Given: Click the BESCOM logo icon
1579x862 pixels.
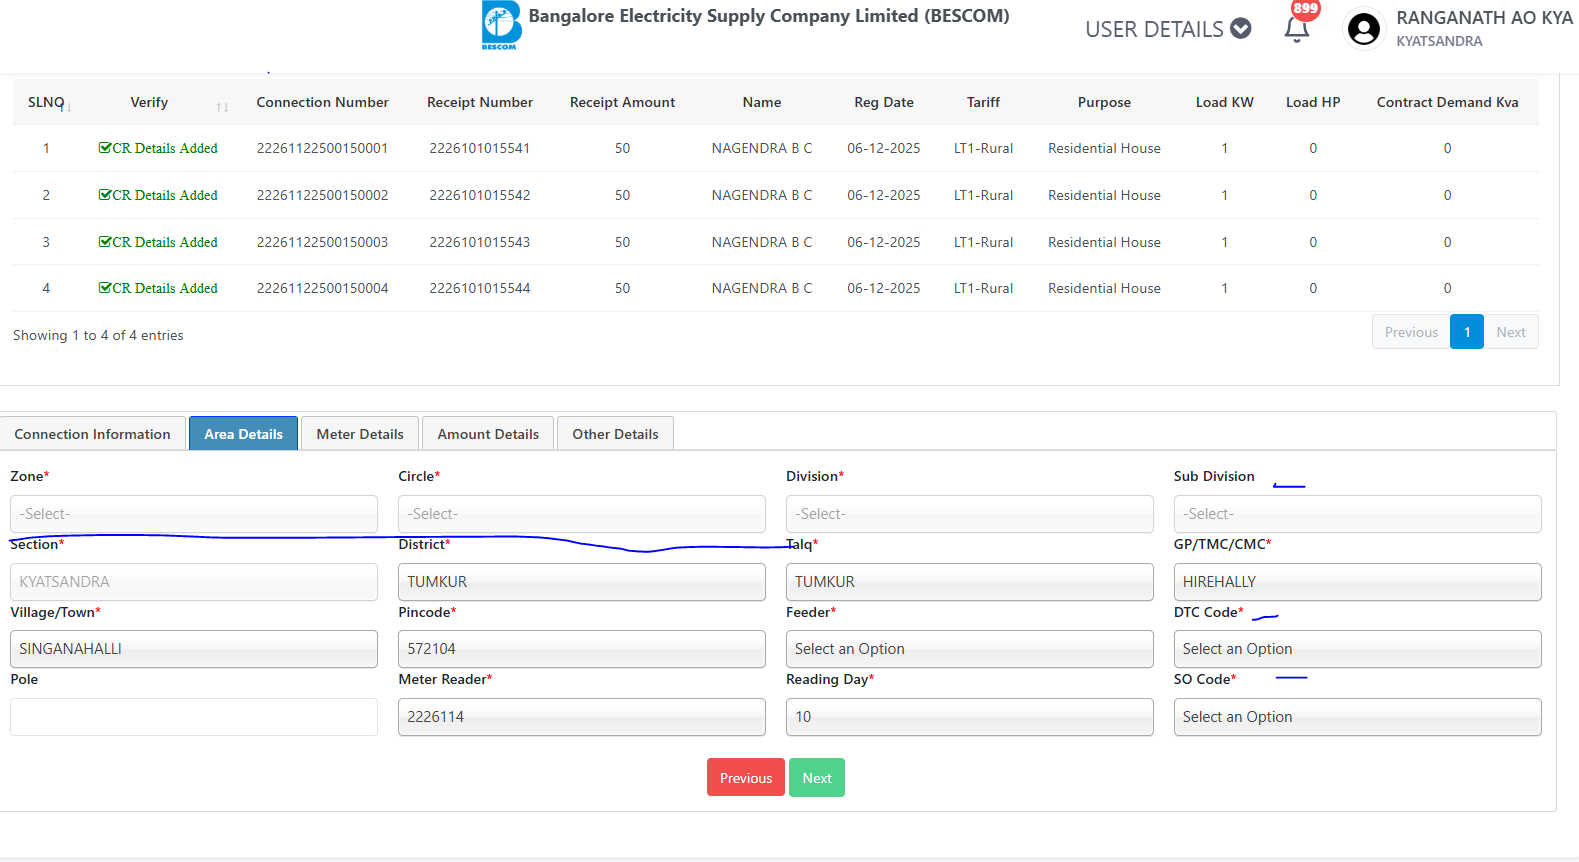Looking at the screenshot, I should pos(501,25).
